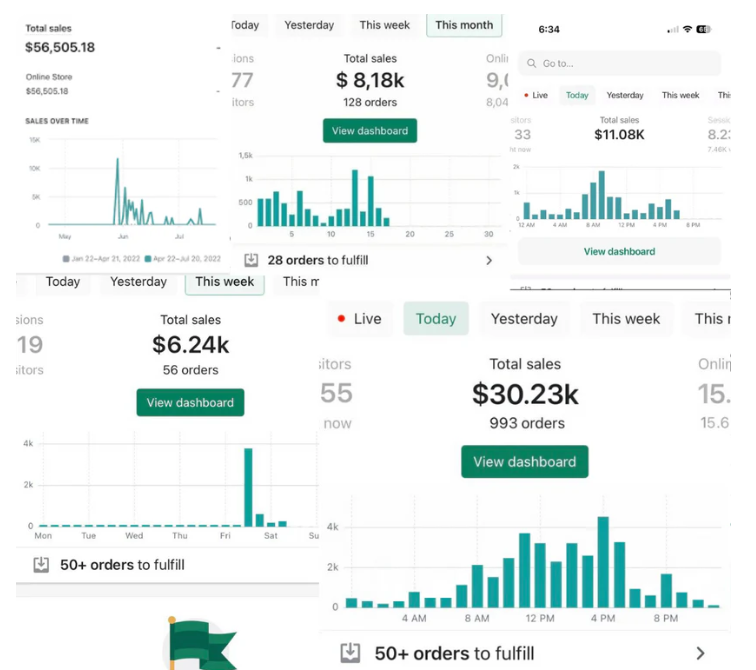The height and width of the screenshot is (670, 756).
Task: Open View dashboard link in the $11.08K phone panel
Action: pos(620,252)
